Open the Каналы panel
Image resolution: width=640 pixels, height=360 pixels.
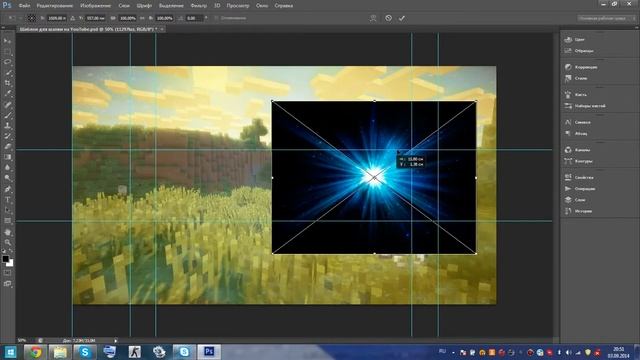click(x=577, y=150)
